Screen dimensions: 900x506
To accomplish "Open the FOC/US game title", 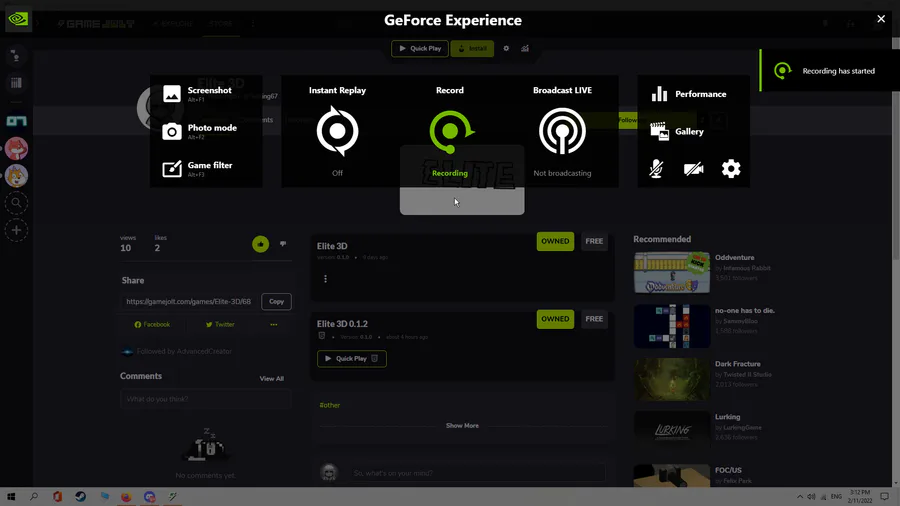I will point(728,470).
